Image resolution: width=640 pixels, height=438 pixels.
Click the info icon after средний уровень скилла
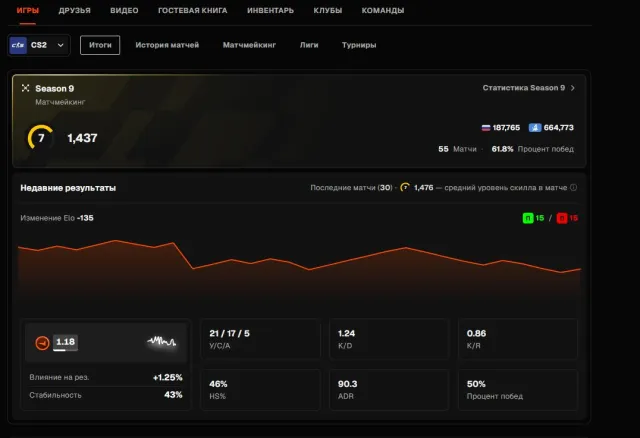(x=573, y=187)
